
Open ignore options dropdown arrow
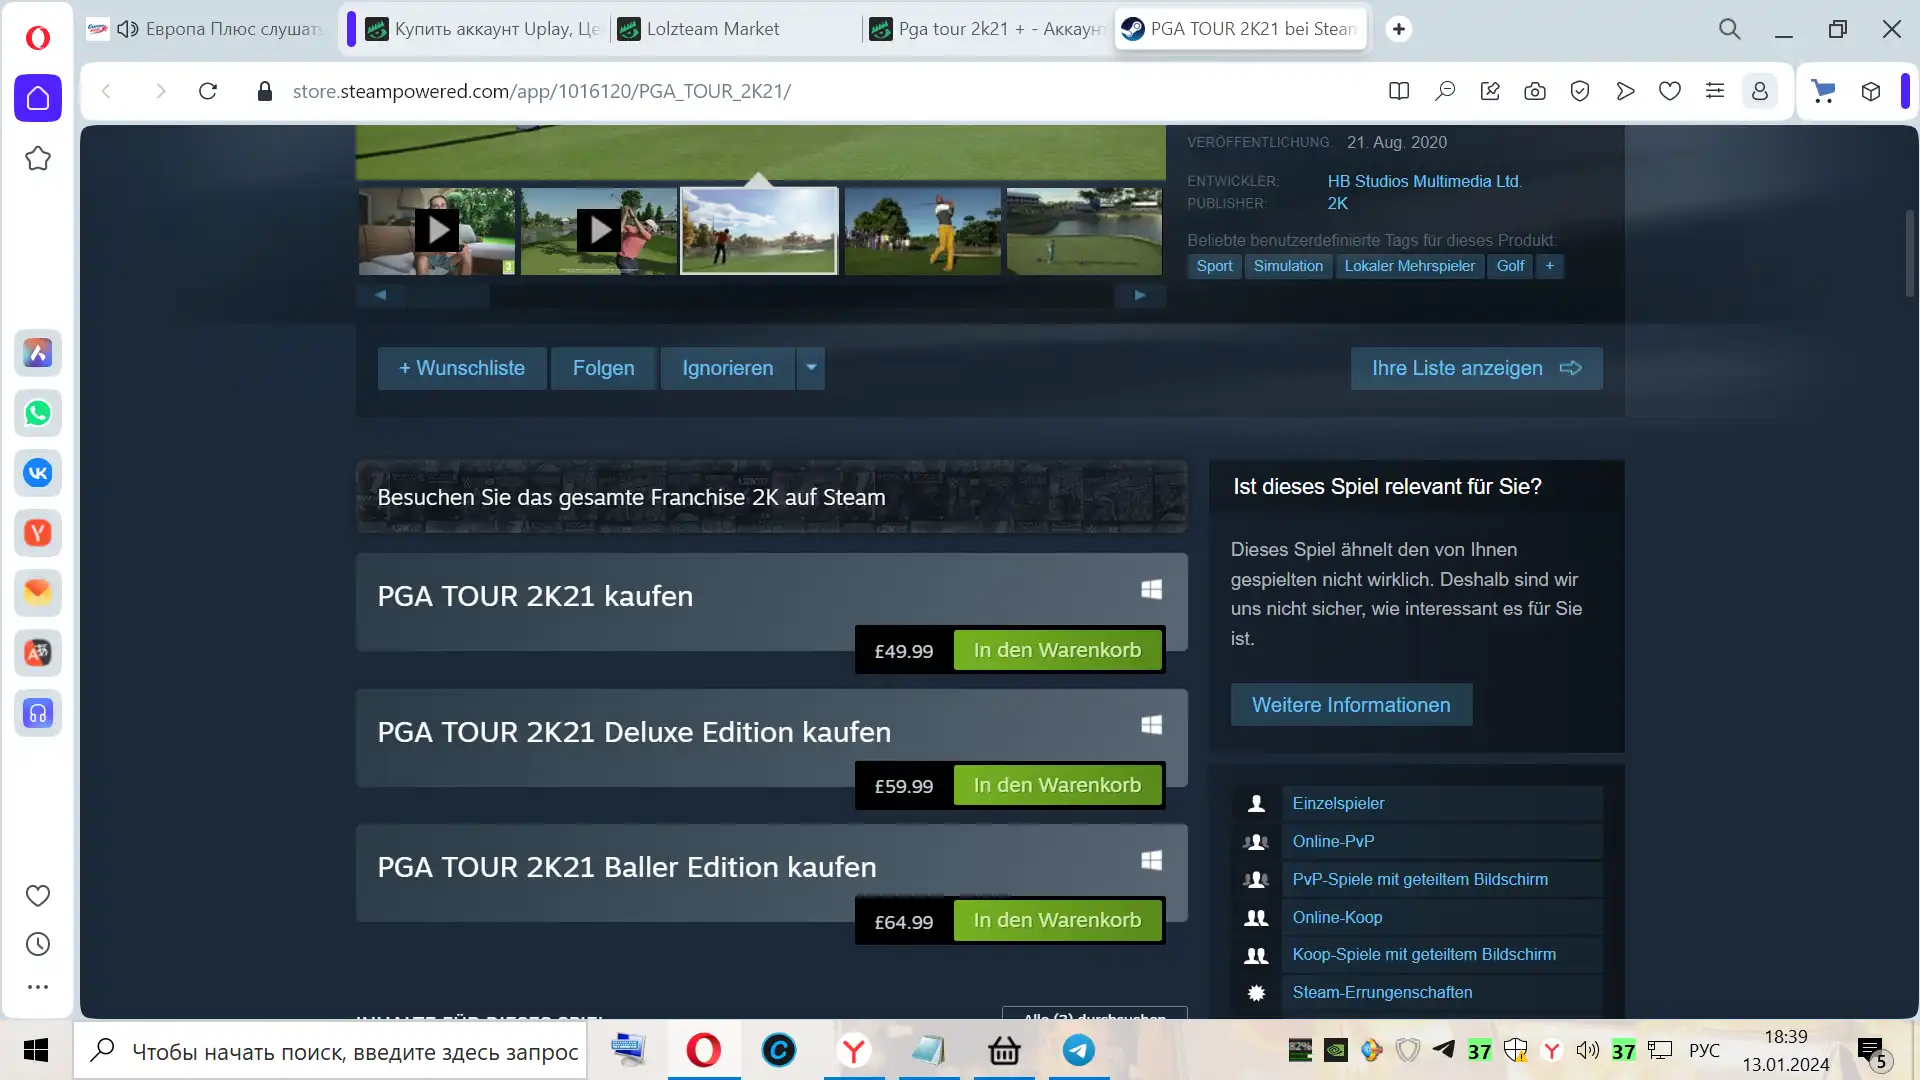[x=811, y=368]
